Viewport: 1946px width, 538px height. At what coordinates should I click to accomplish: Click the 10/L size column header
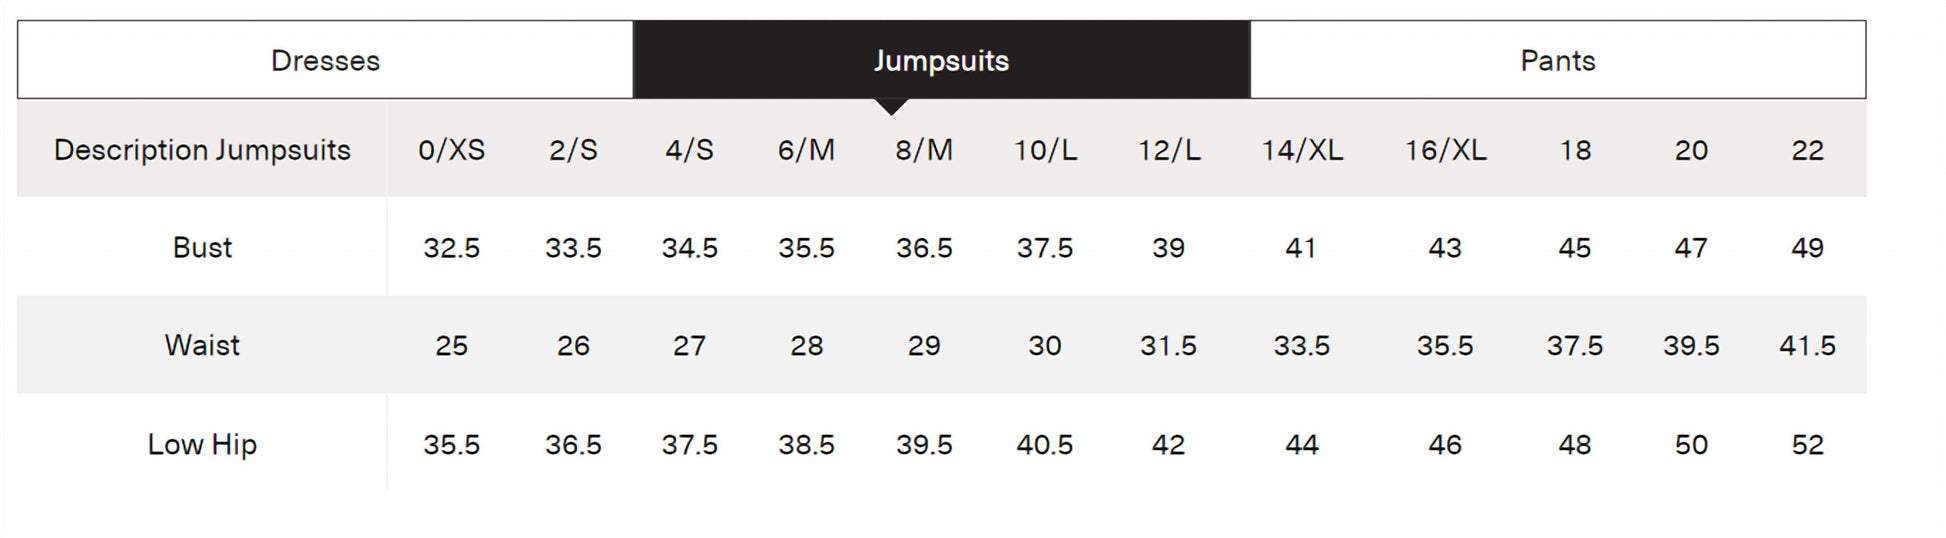(x=1045, y=150)
